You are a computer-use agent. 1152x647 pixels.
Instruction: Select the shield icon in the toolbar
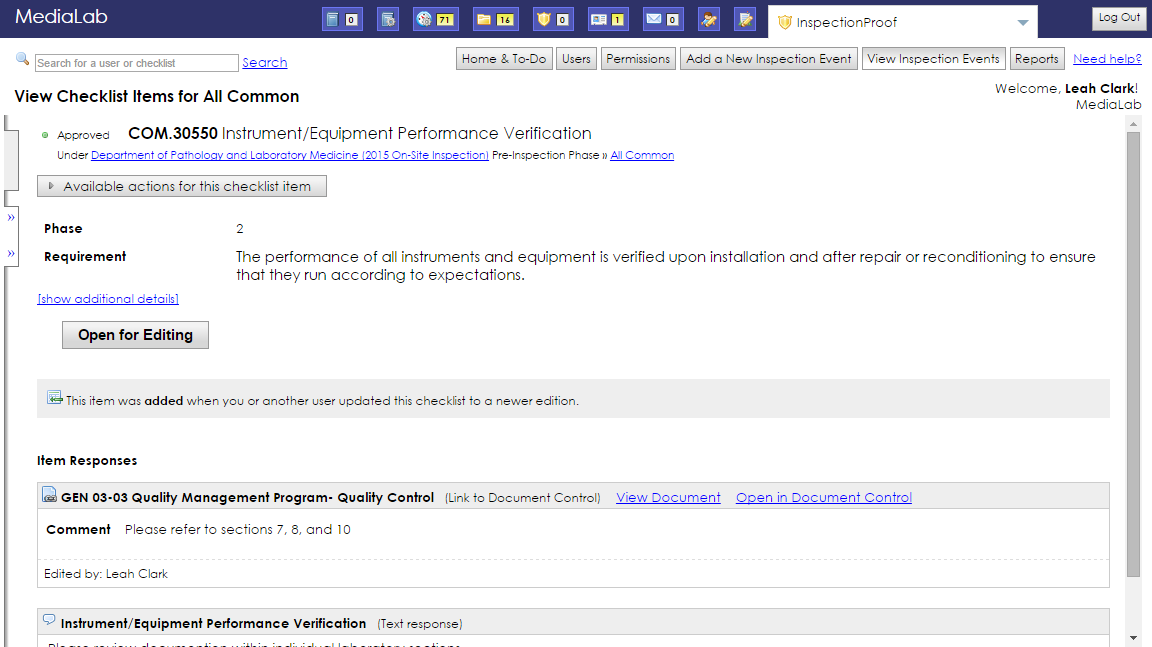(x=552, y=18)
